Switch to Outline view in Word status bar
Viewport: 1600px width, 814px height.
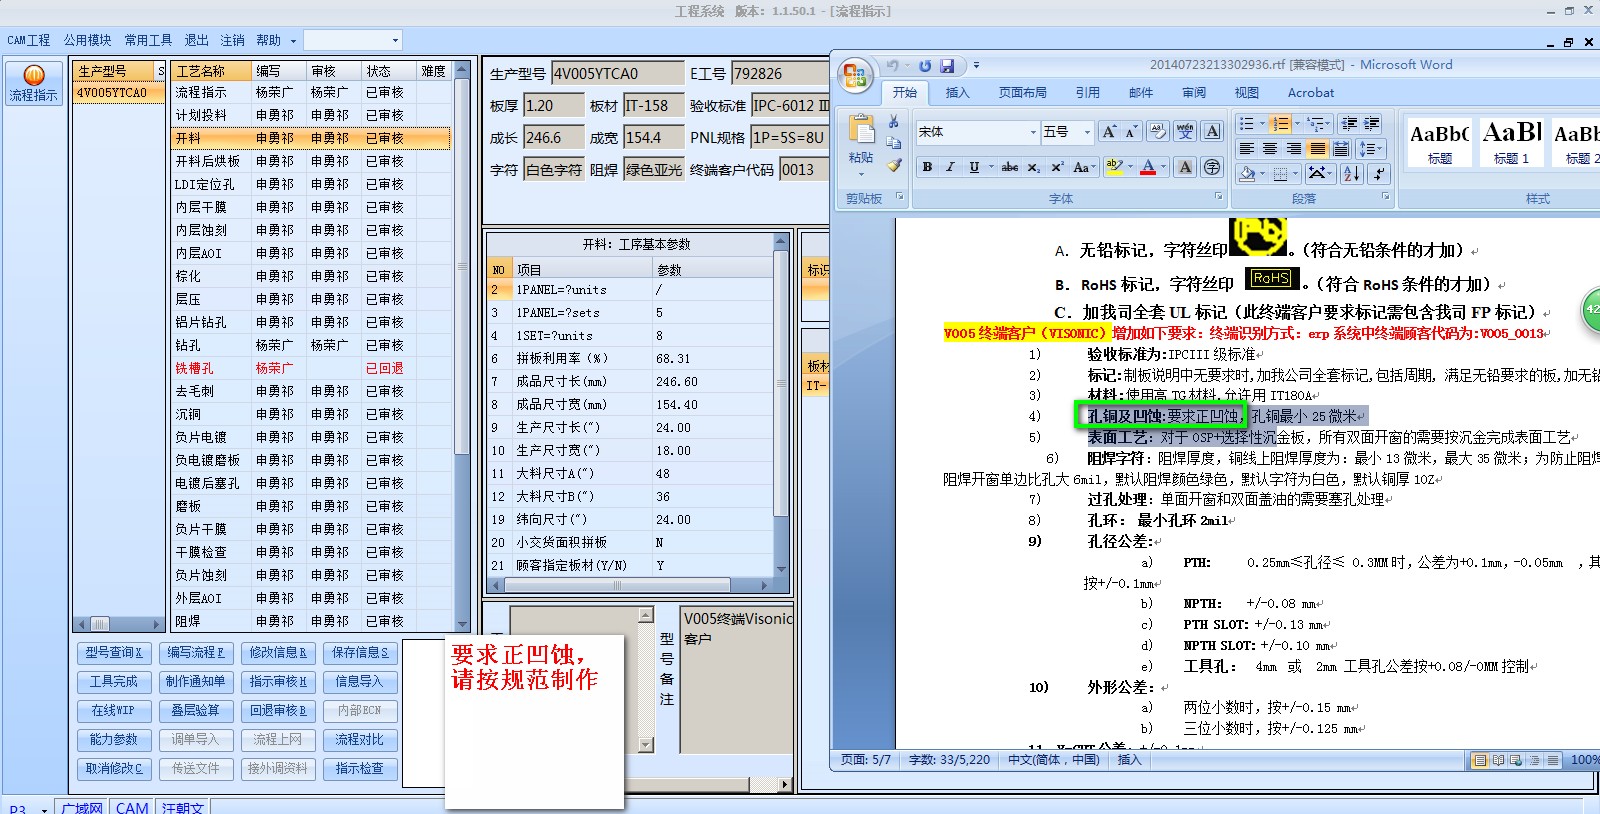[1534, 760]
